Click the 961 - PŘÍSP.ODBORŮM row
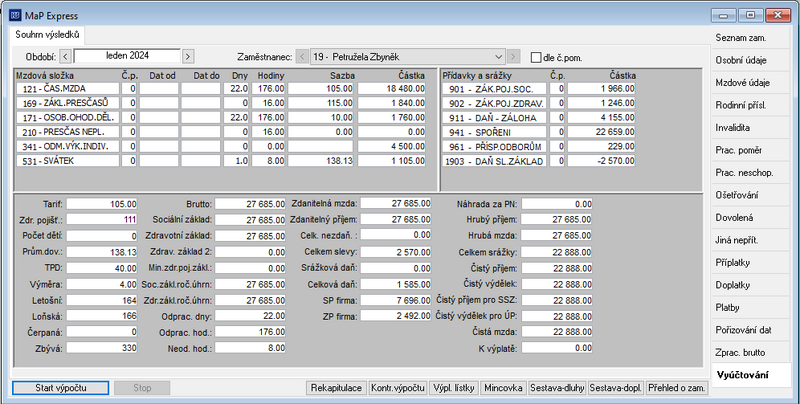 539,146
